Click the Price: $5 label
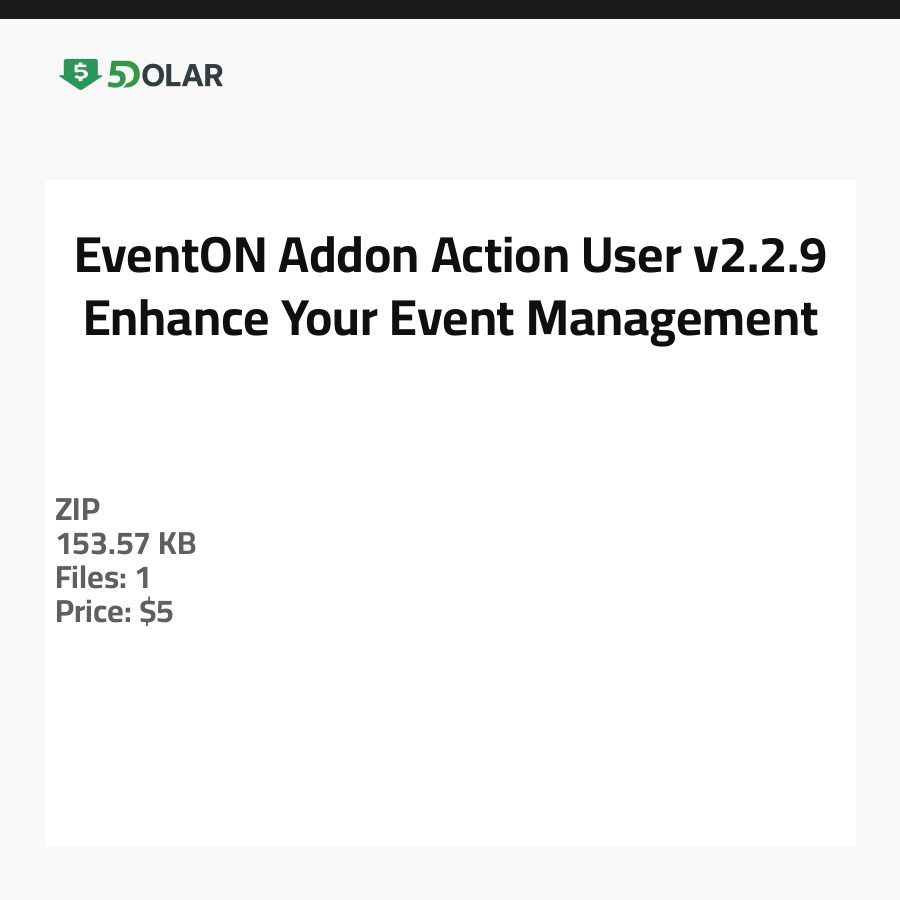900x900 pixels. (x=114, y=612)
